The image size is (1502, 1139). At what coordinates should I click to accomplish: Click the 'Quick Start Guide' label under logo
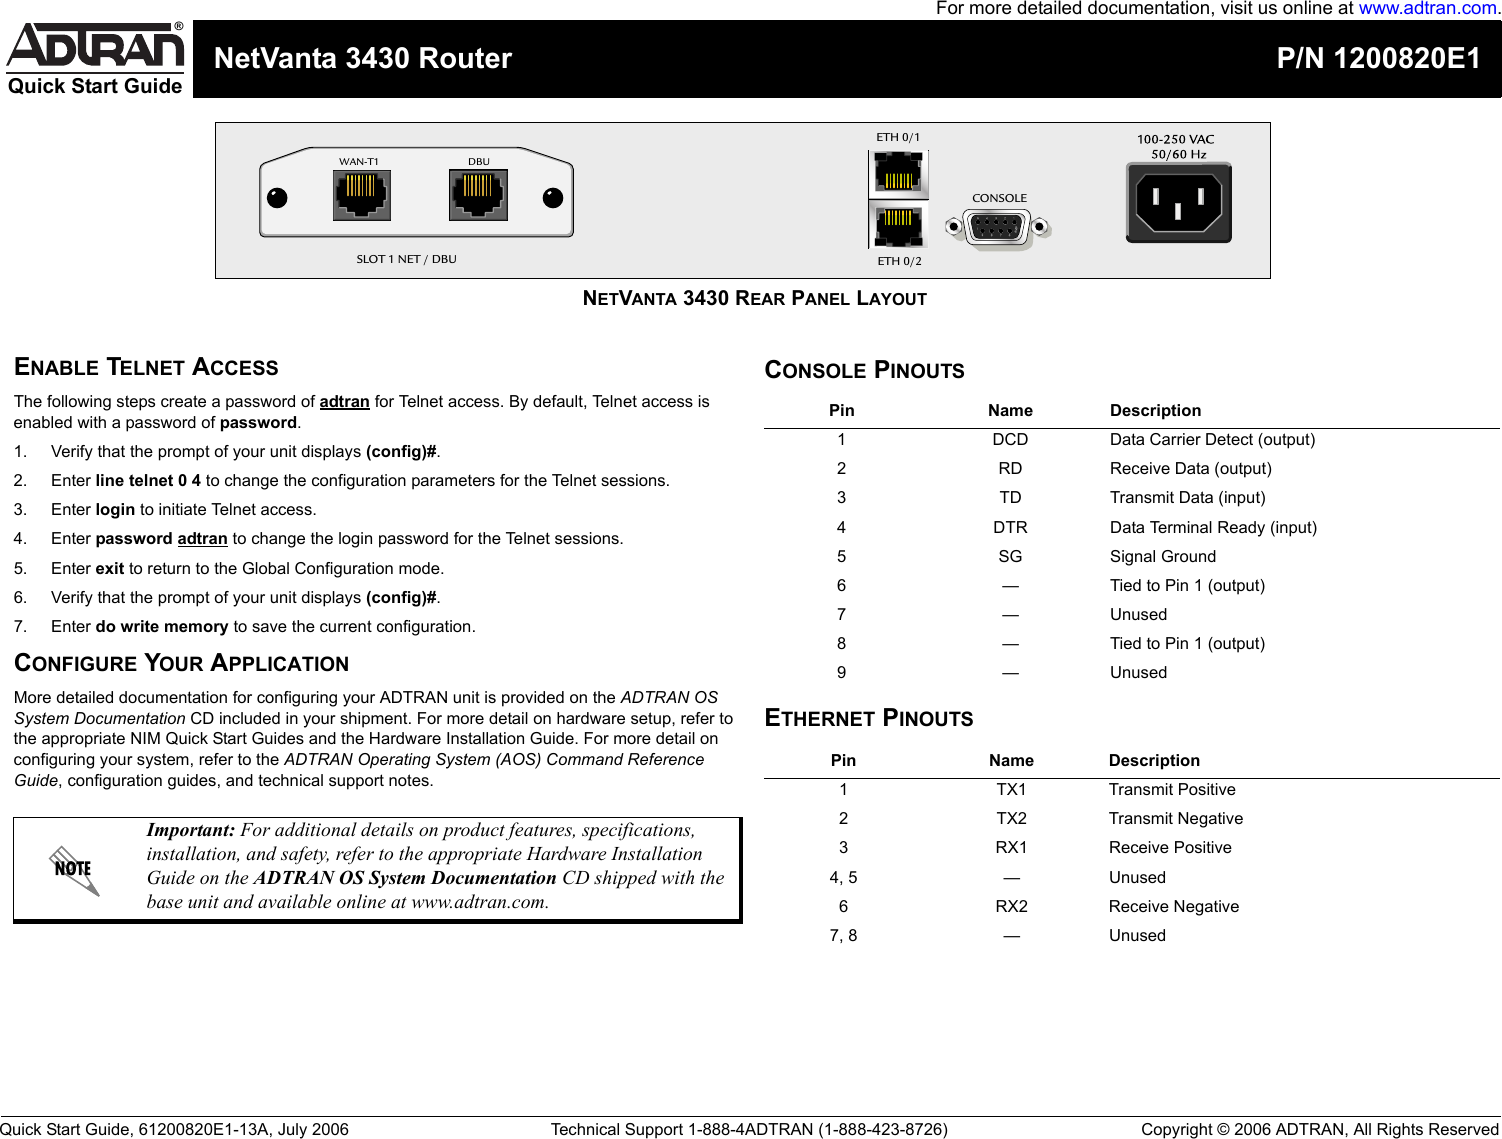pyautogui.click(x=95, y=86)
